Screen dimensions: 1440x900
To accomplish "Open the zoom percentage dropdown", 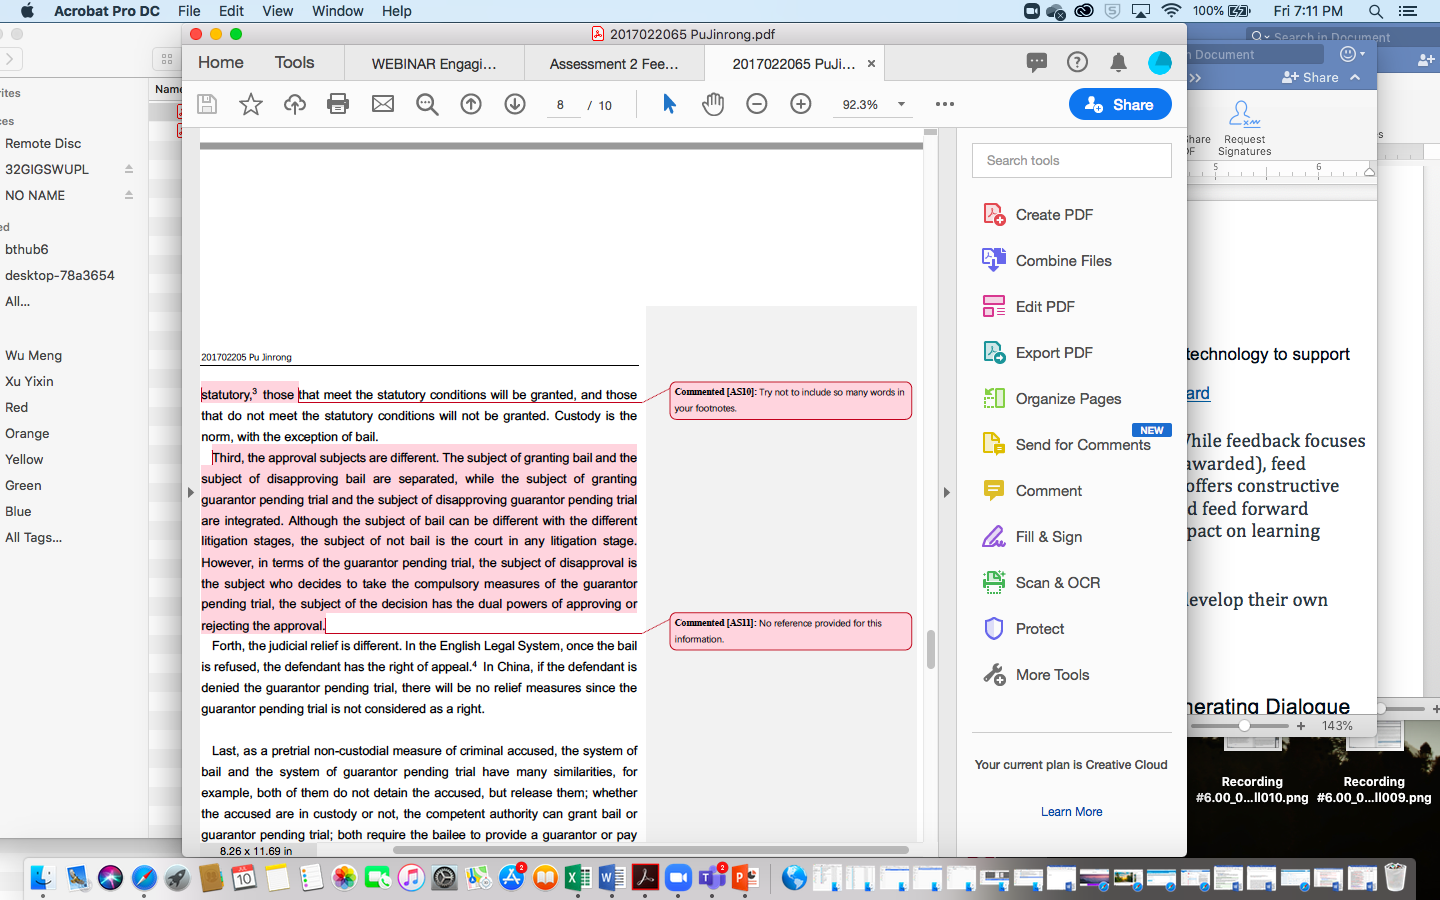I will [901, 104].
